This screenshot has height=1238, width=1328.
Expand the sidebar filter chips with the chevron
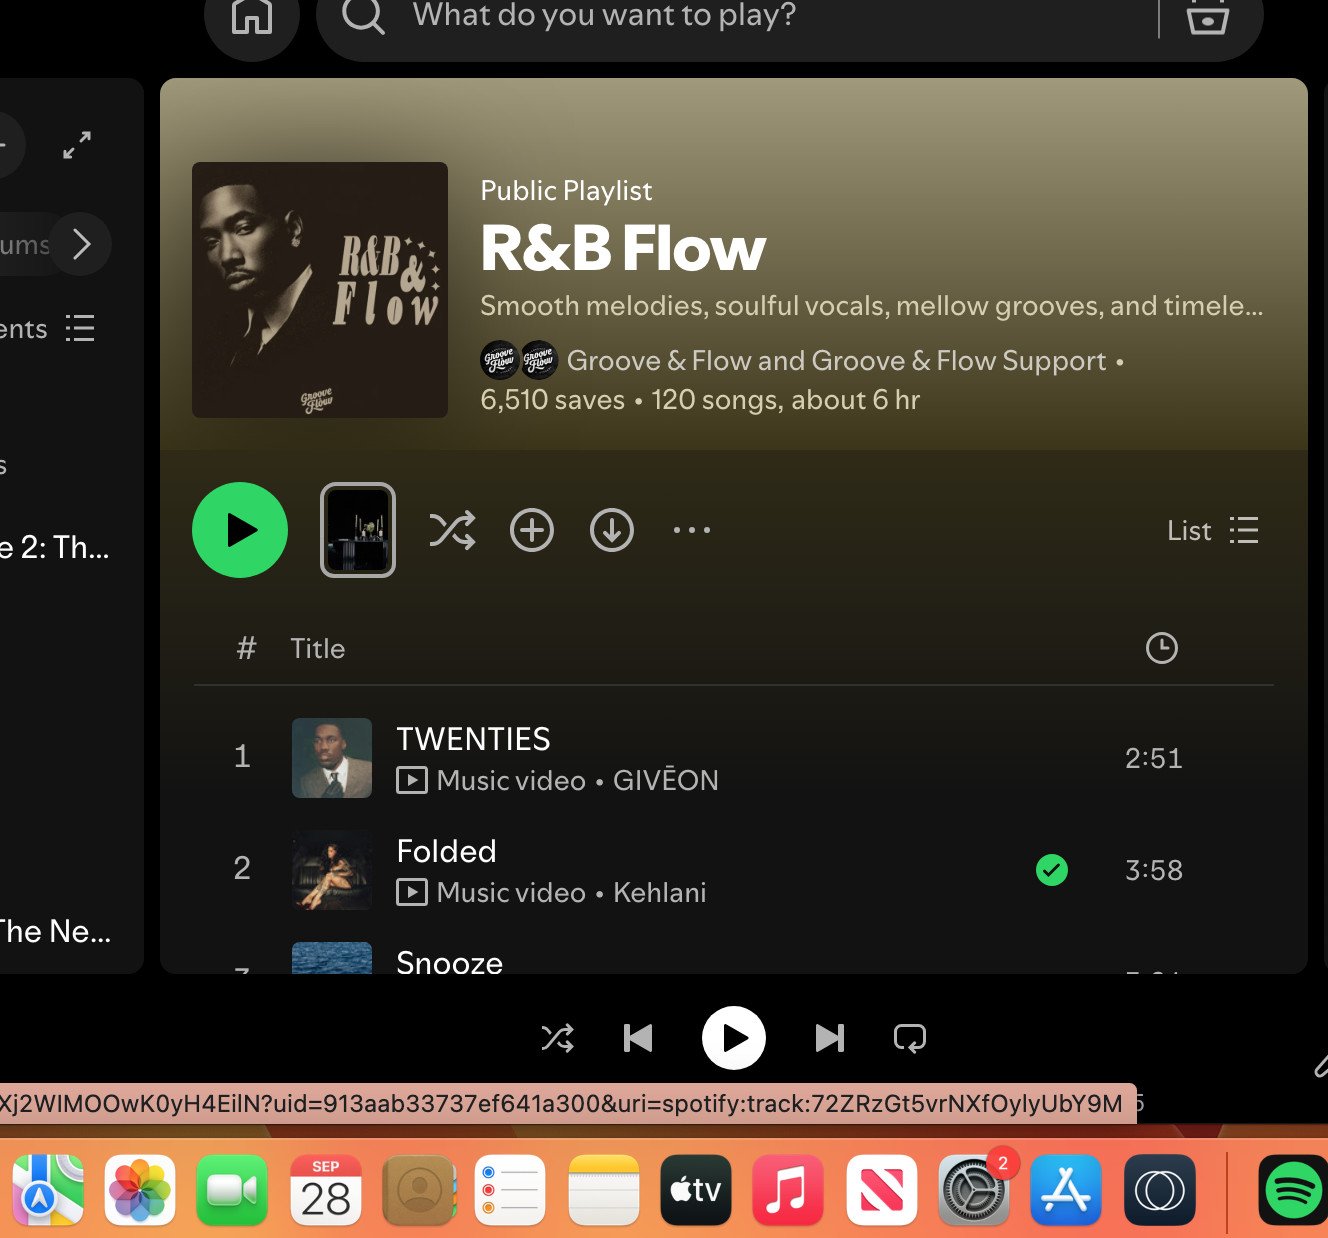coord(81,244)
